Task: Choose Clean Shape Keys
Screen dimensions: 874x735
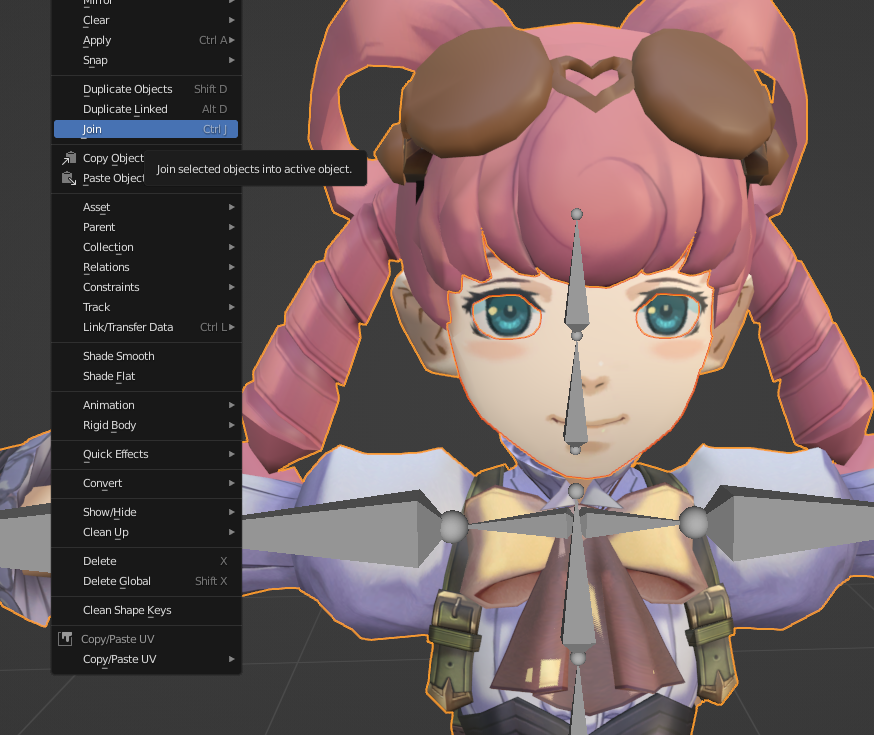Action: click(x=146, y=611)
